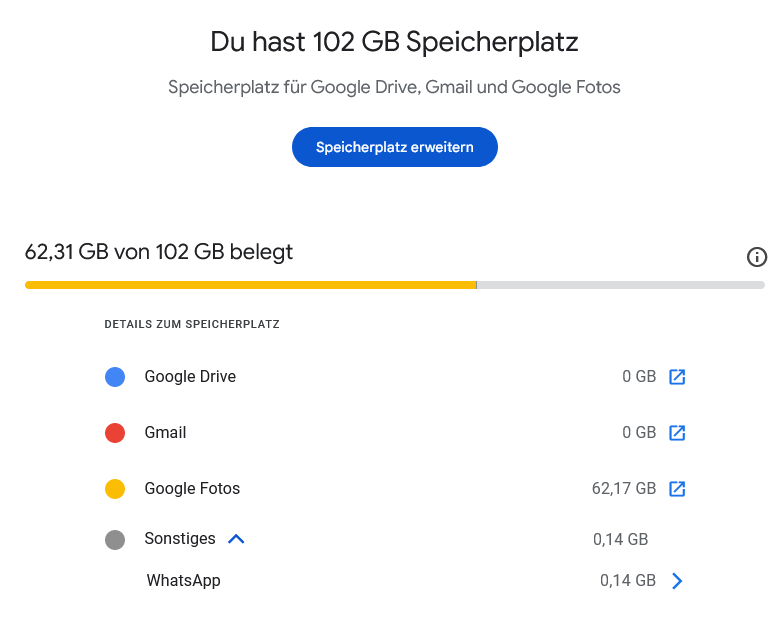The height and width of the screenshot is (631, 772).
Task: Click the yellow Google Fotos dot
Action: point(115,489)
